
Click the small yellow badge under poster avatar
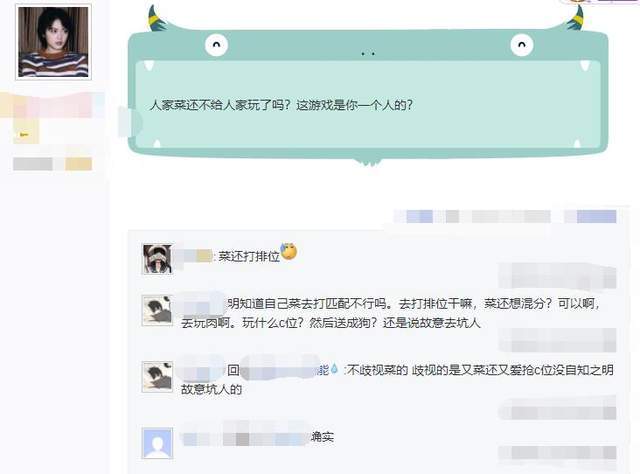click(x=25, y=134)
